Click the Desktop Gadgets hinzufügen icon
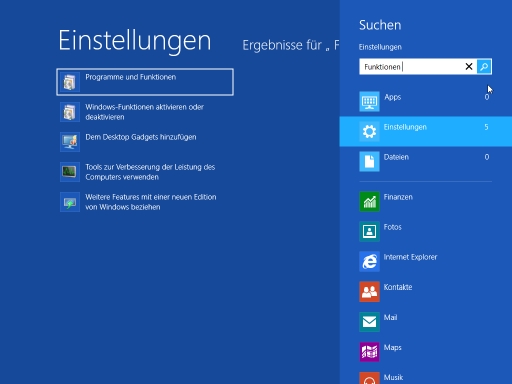The image size is (512, 384). click(70, 142)
